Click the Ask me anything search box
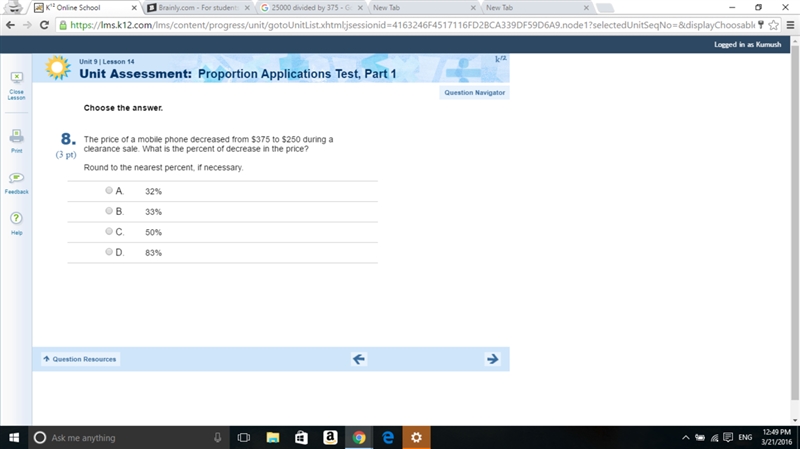Image resolution: width=800 pixels, height=449 pixels. click(x=126, y=438)
